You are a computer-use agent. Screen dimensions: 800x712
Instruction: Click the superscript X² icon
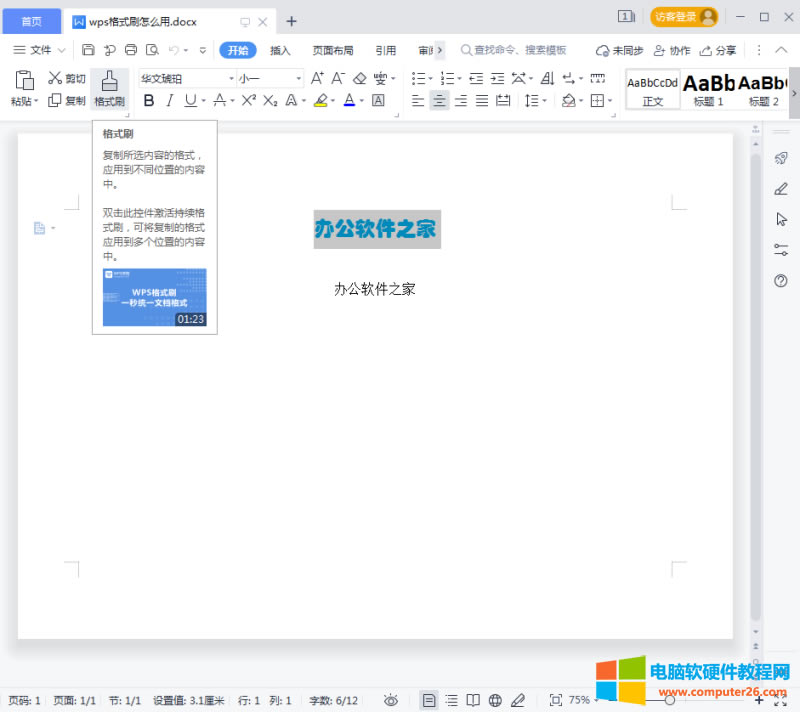(x=249, y=100)
